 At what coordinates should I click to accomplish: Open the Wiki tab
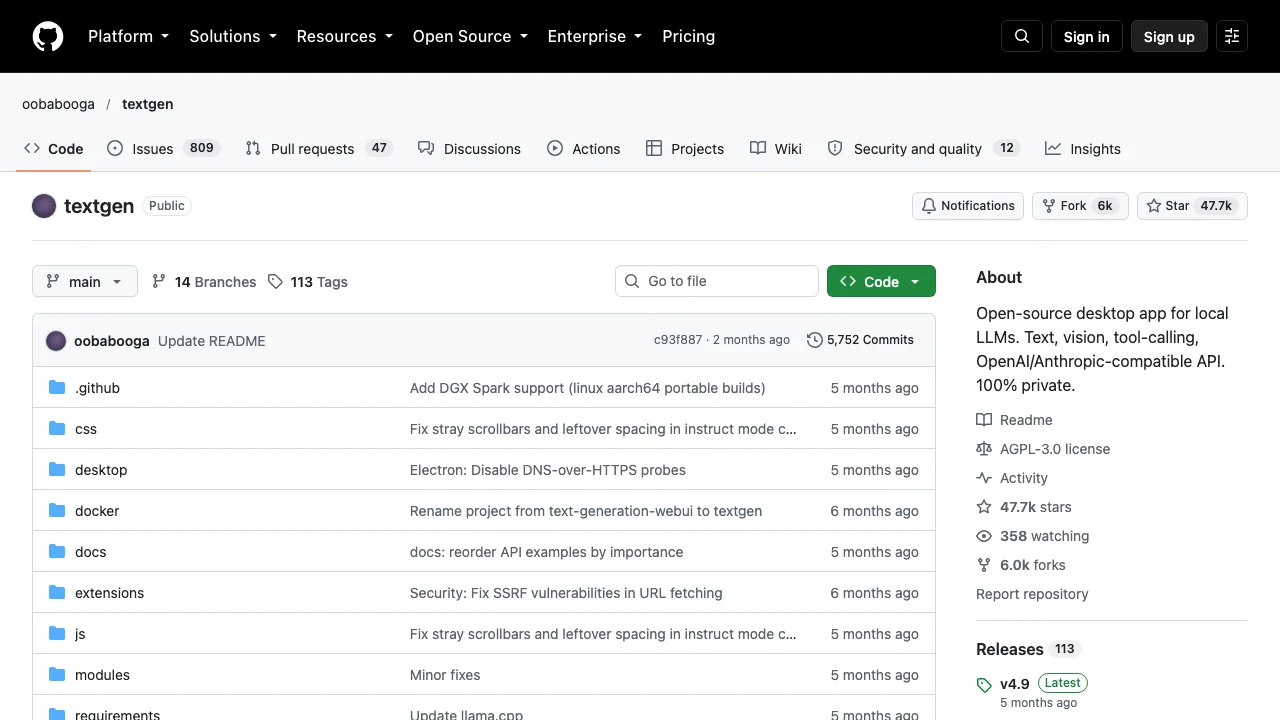click(776, 149)
